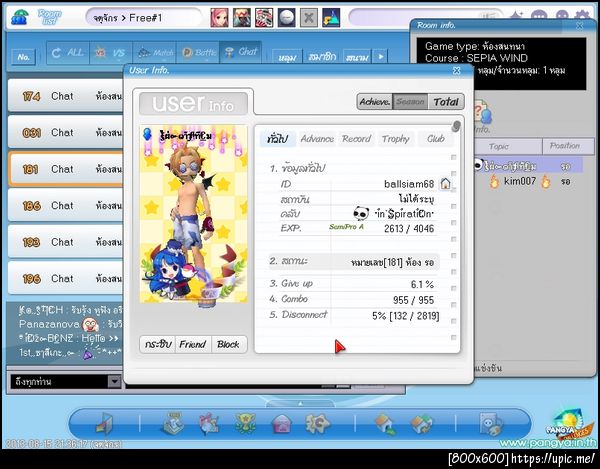Click the mountain card icon in the top bar

(331, 18)
